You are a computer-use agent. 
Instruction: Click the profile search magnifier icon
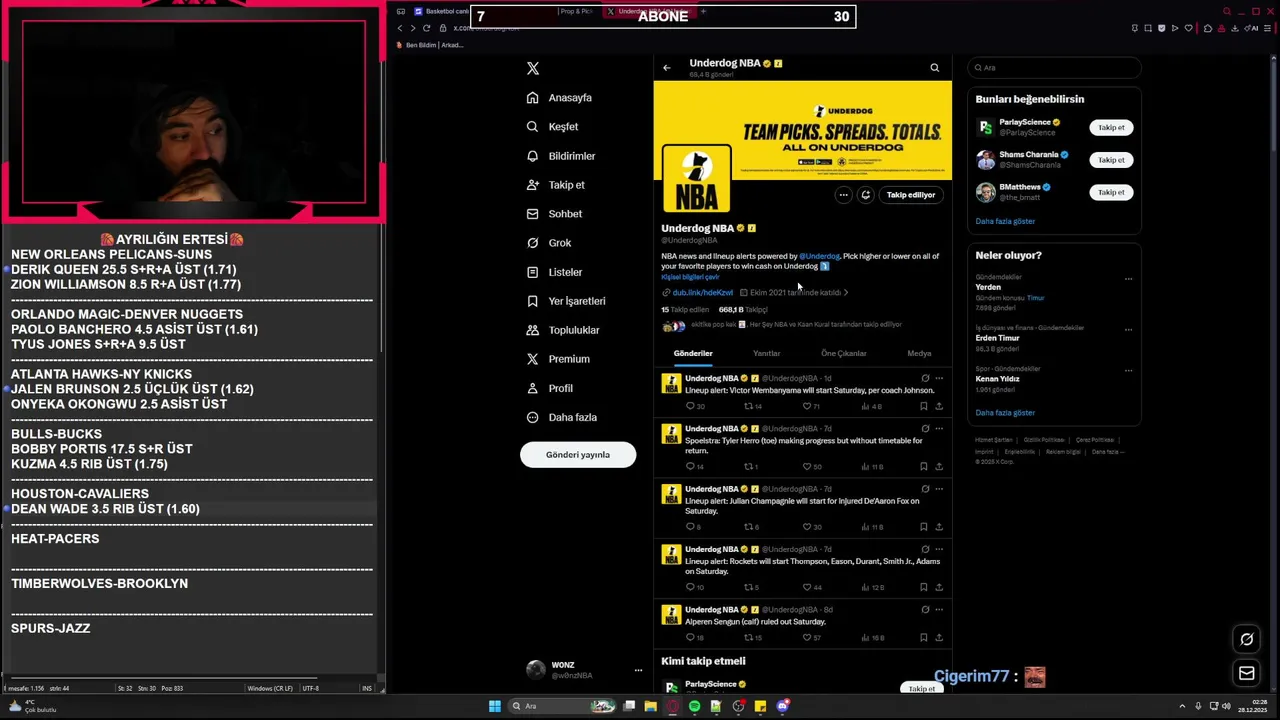pos(935,68)
